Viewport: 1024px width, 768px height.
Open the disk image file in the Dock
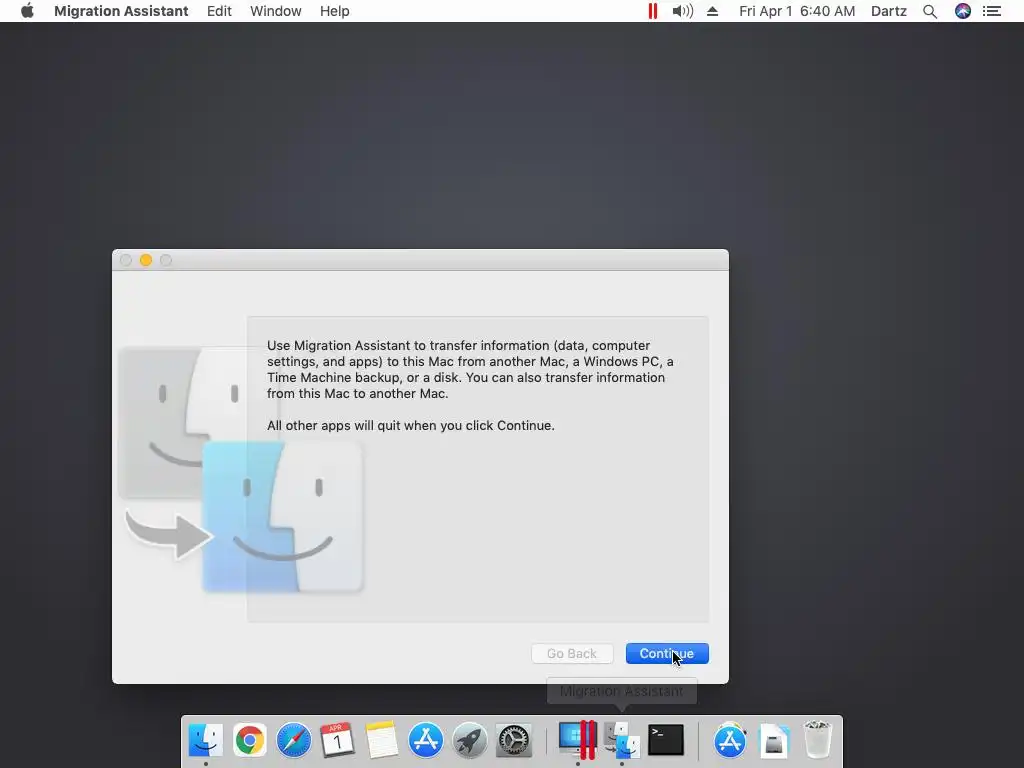tap(774, 741)
